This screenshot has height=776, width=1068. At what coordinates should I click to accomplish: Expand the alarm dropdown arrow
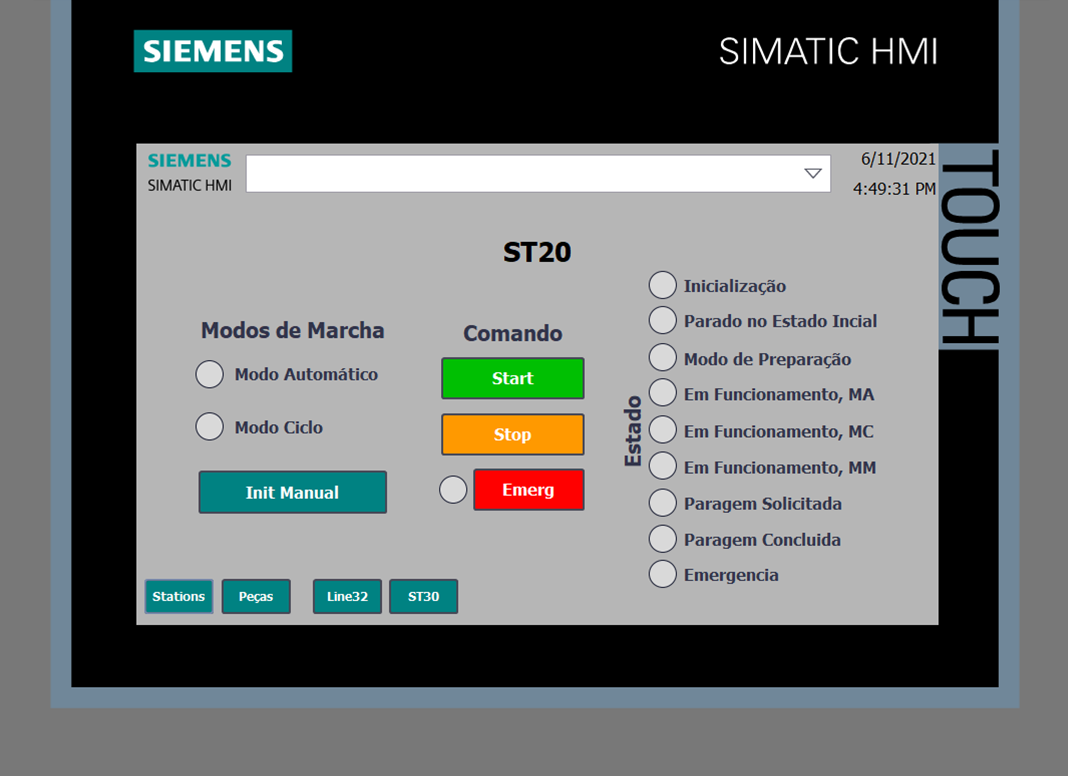coord(813,173)
